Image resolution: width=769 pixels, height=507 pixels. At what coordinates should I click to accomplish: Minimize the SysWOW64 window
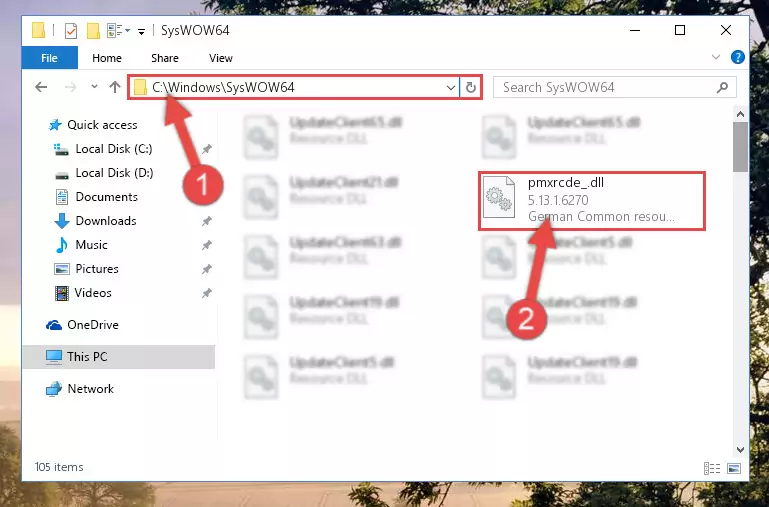(635, 30)
